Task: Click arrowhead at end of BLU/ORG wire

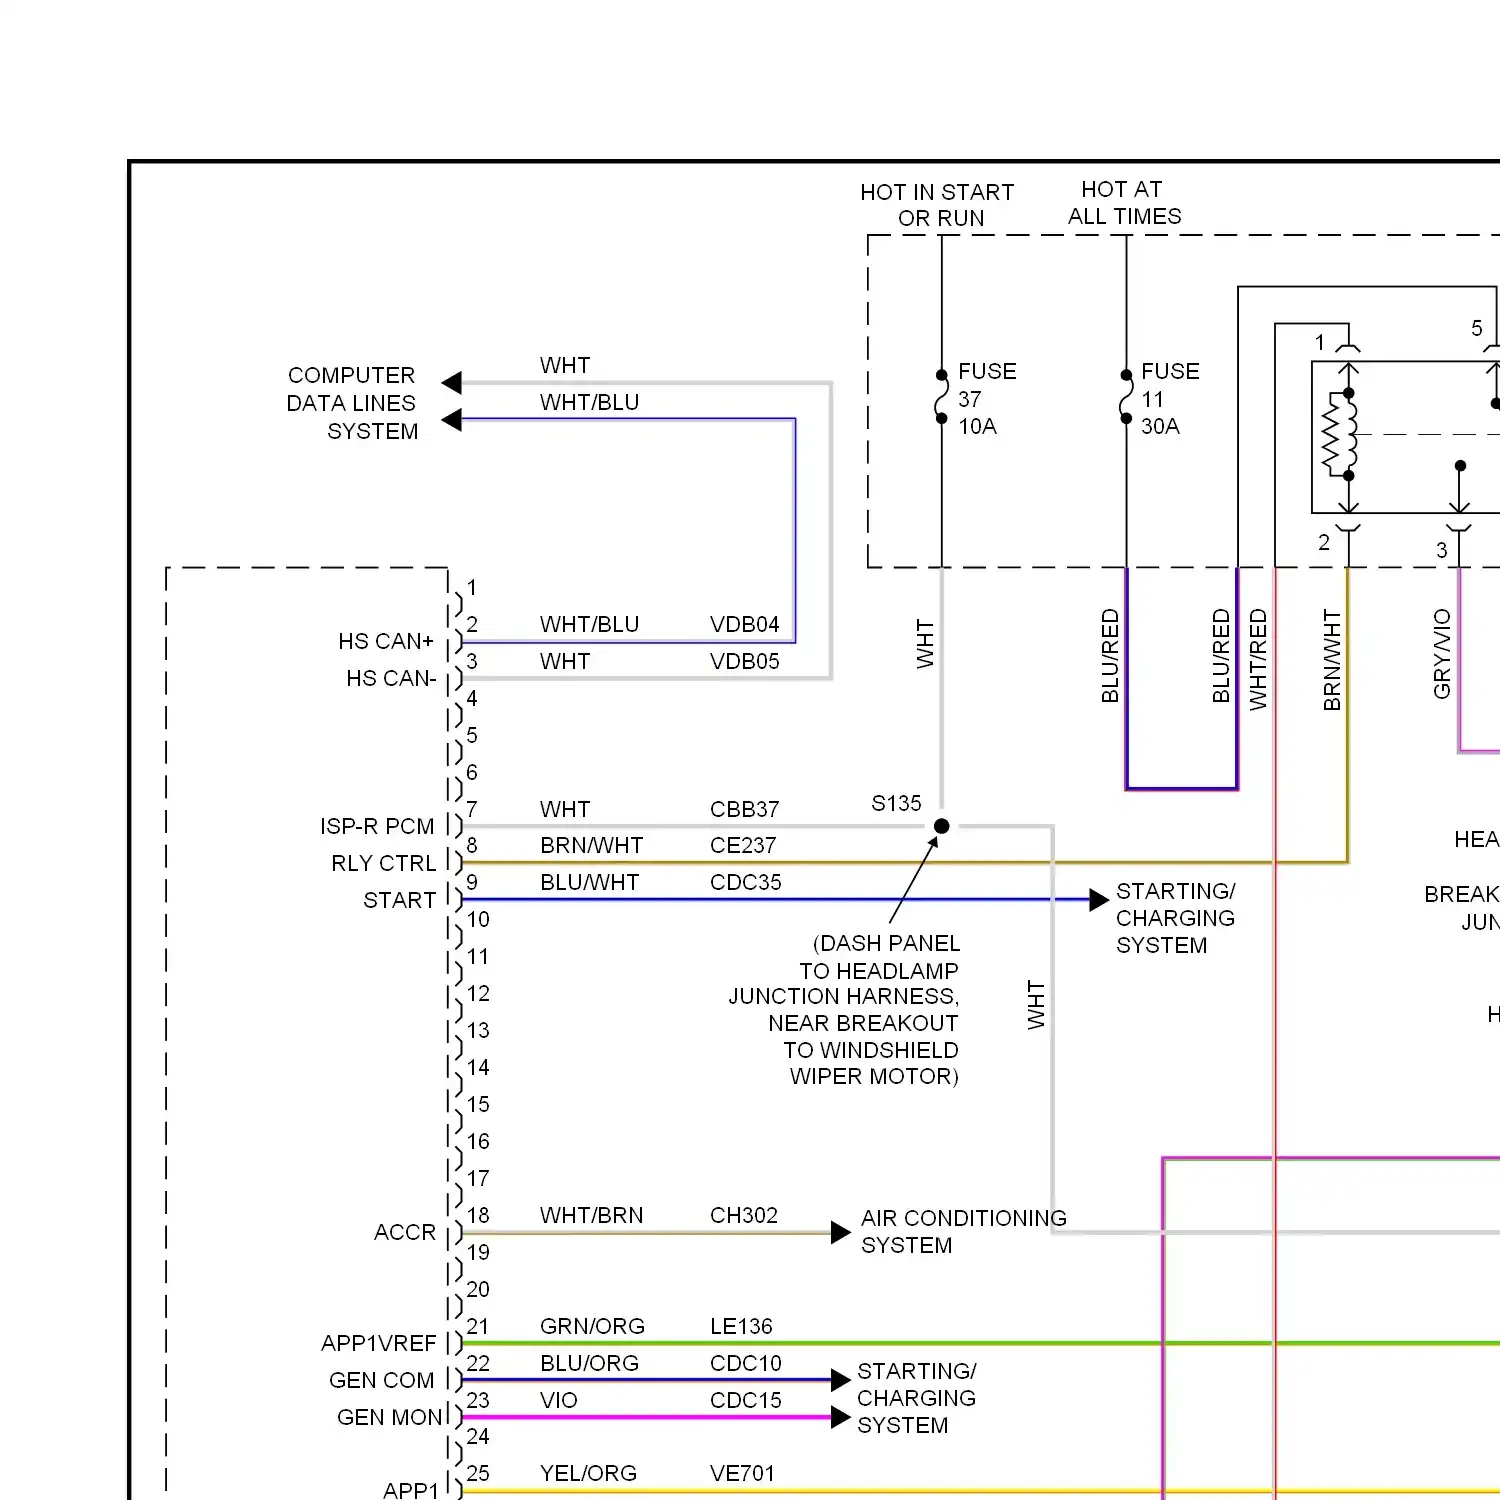Action: [x=841, y=1380]
